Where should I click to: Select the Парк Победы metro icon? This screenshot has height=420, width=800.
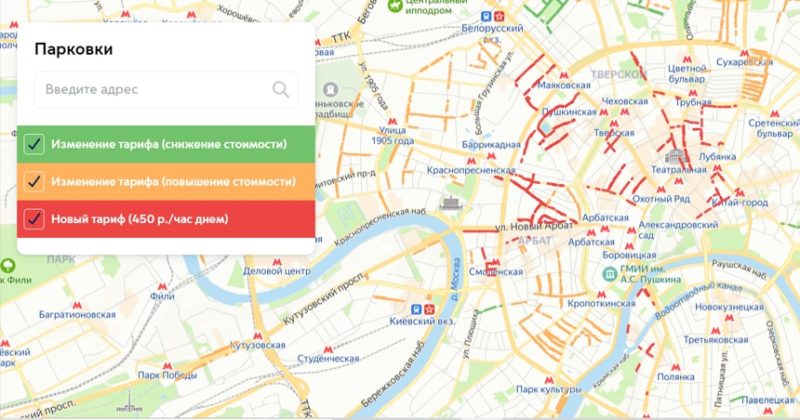pyautogui.click(x=167, y=365)
